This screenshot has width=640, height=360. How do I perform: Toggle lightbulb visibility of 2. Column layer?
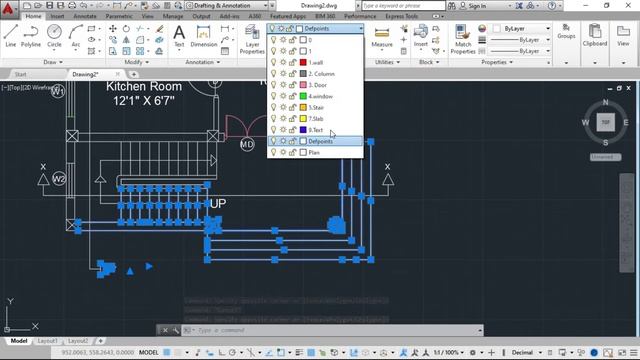[x=273, y=73]
